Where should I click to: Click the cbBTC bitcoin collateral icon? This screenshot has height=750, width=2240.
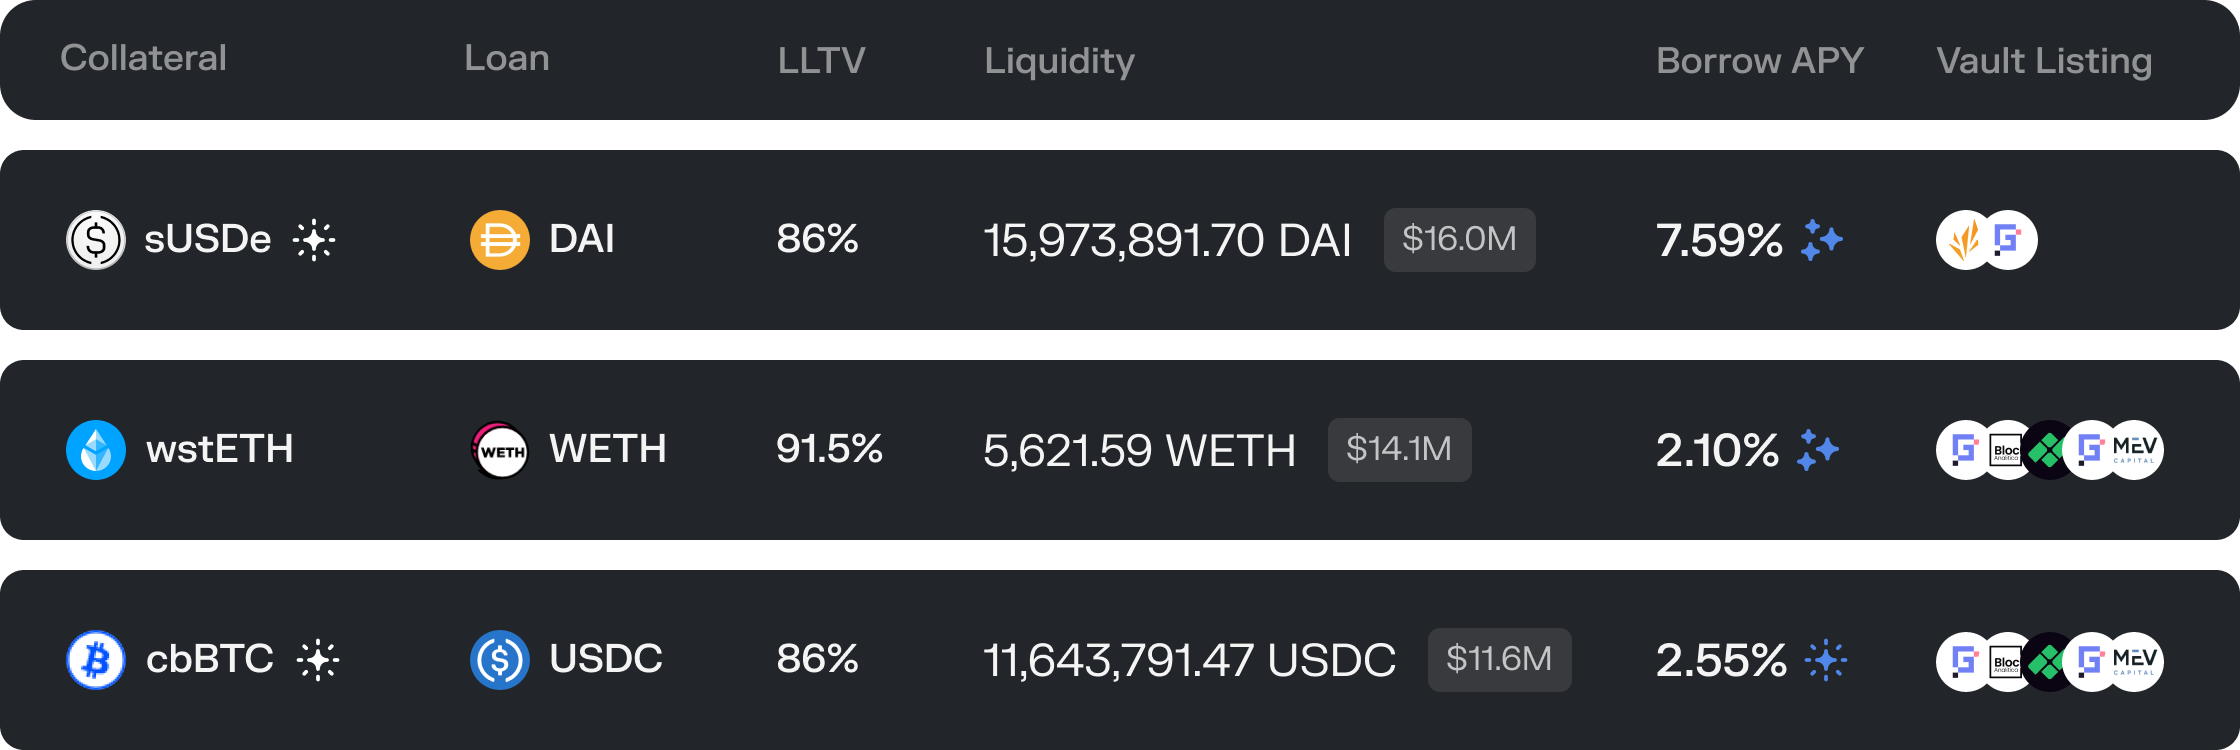coord(96,660)
